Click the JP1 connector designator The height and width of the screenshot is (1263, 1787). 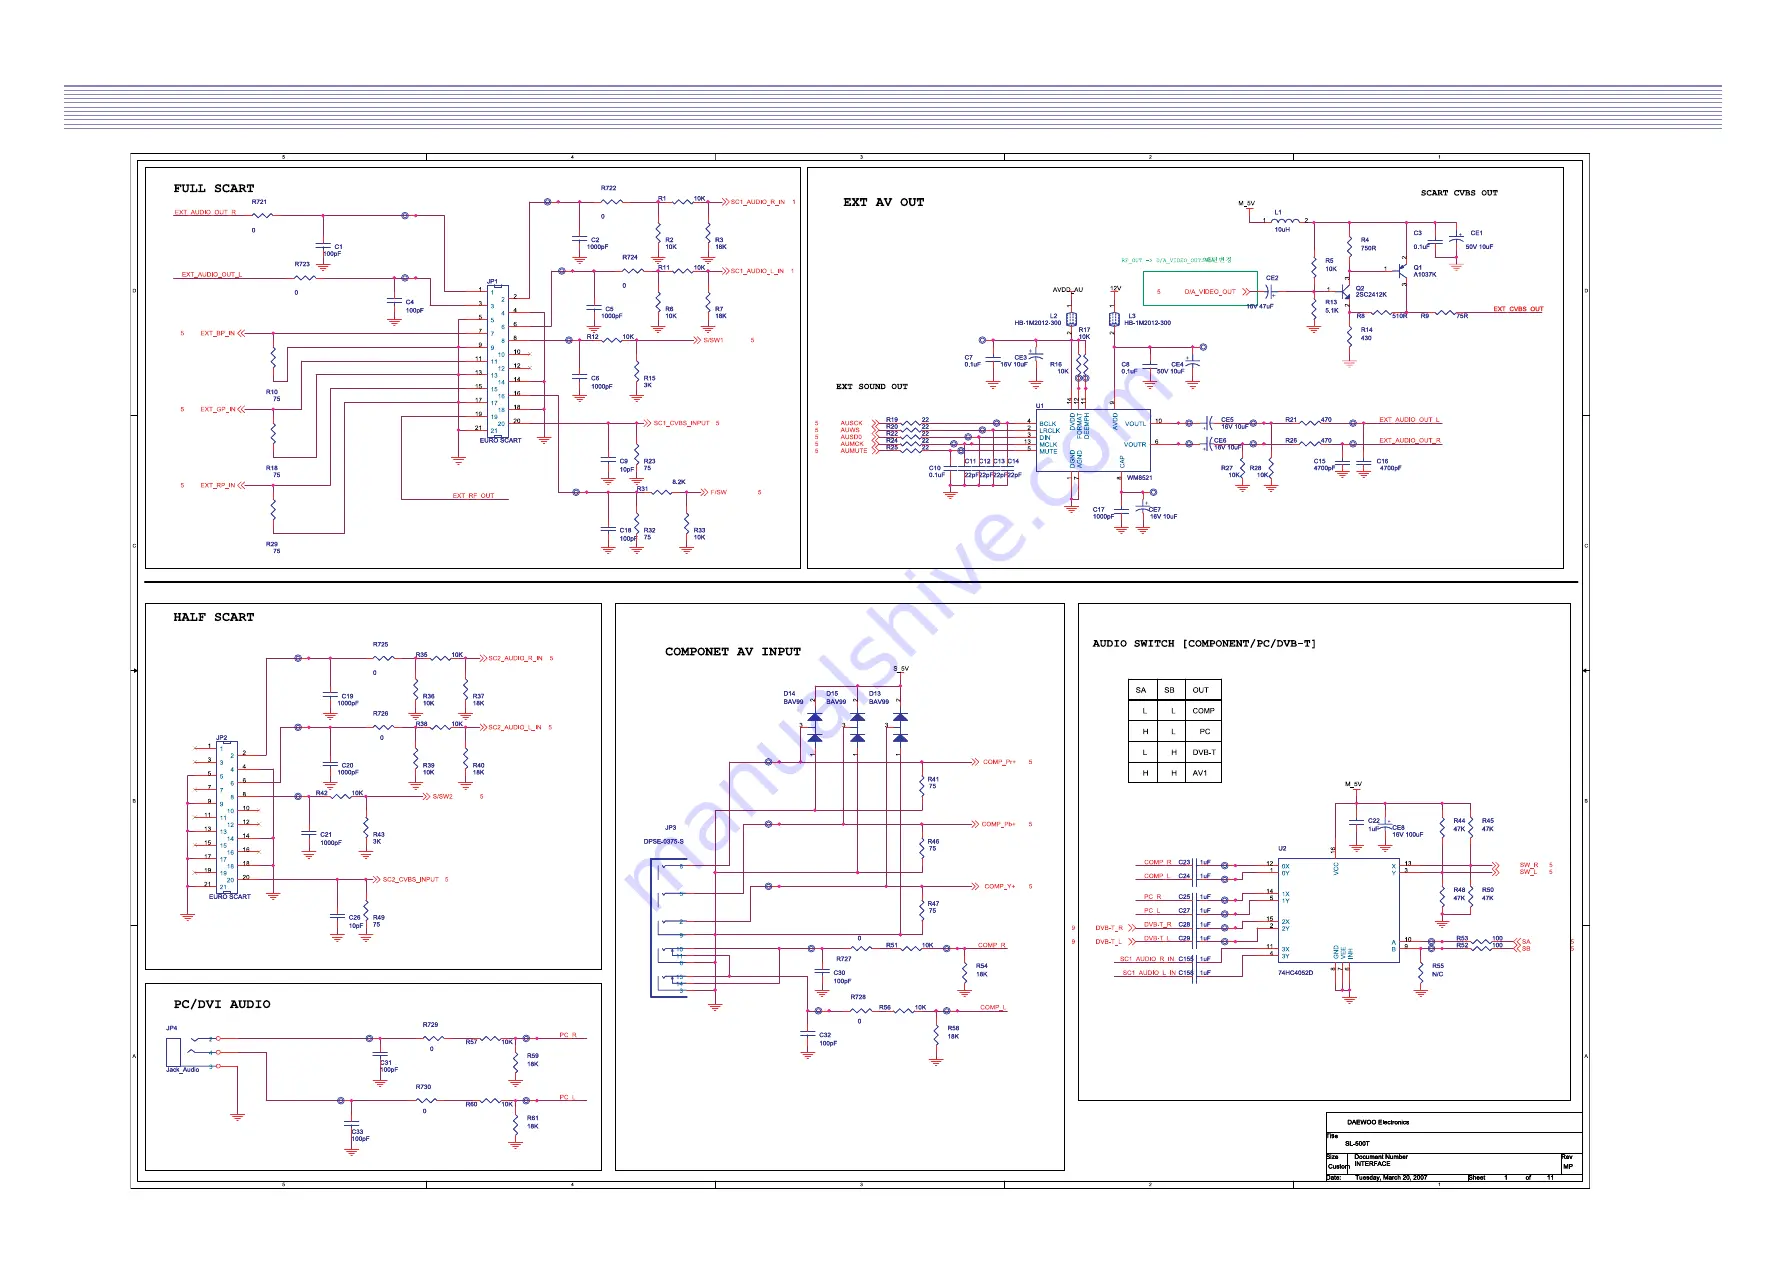click(x=492, y=282)
